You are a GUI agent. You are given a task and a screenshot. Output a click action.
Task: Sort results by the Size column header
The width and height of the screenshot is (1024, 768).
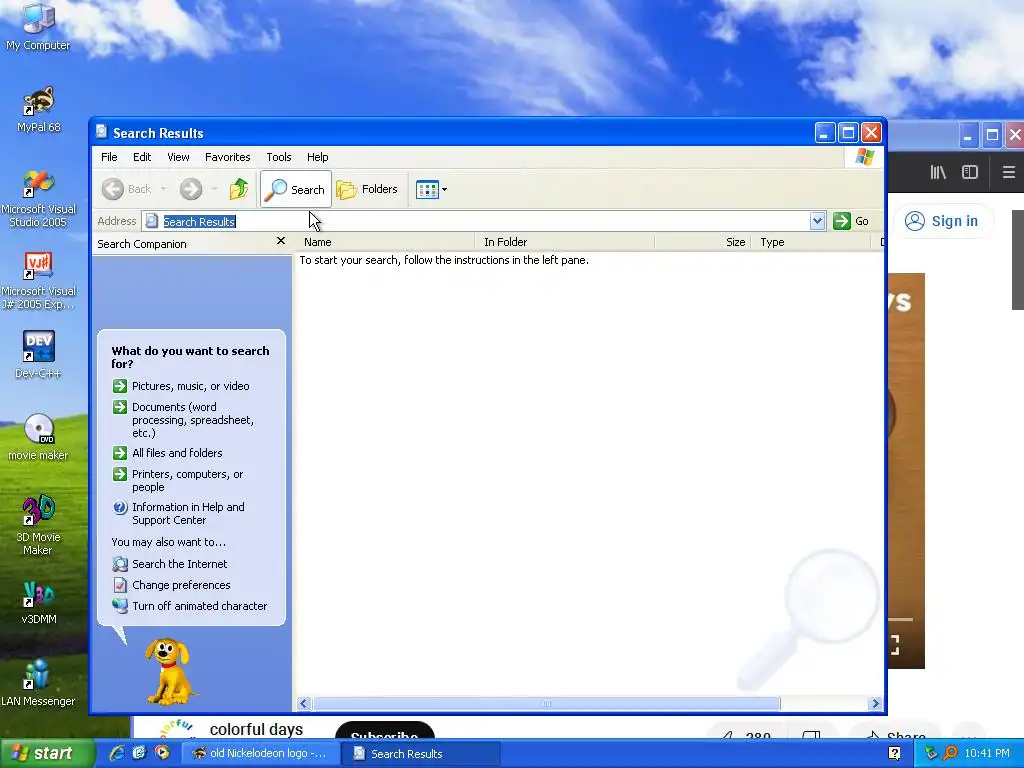(703, 242)
